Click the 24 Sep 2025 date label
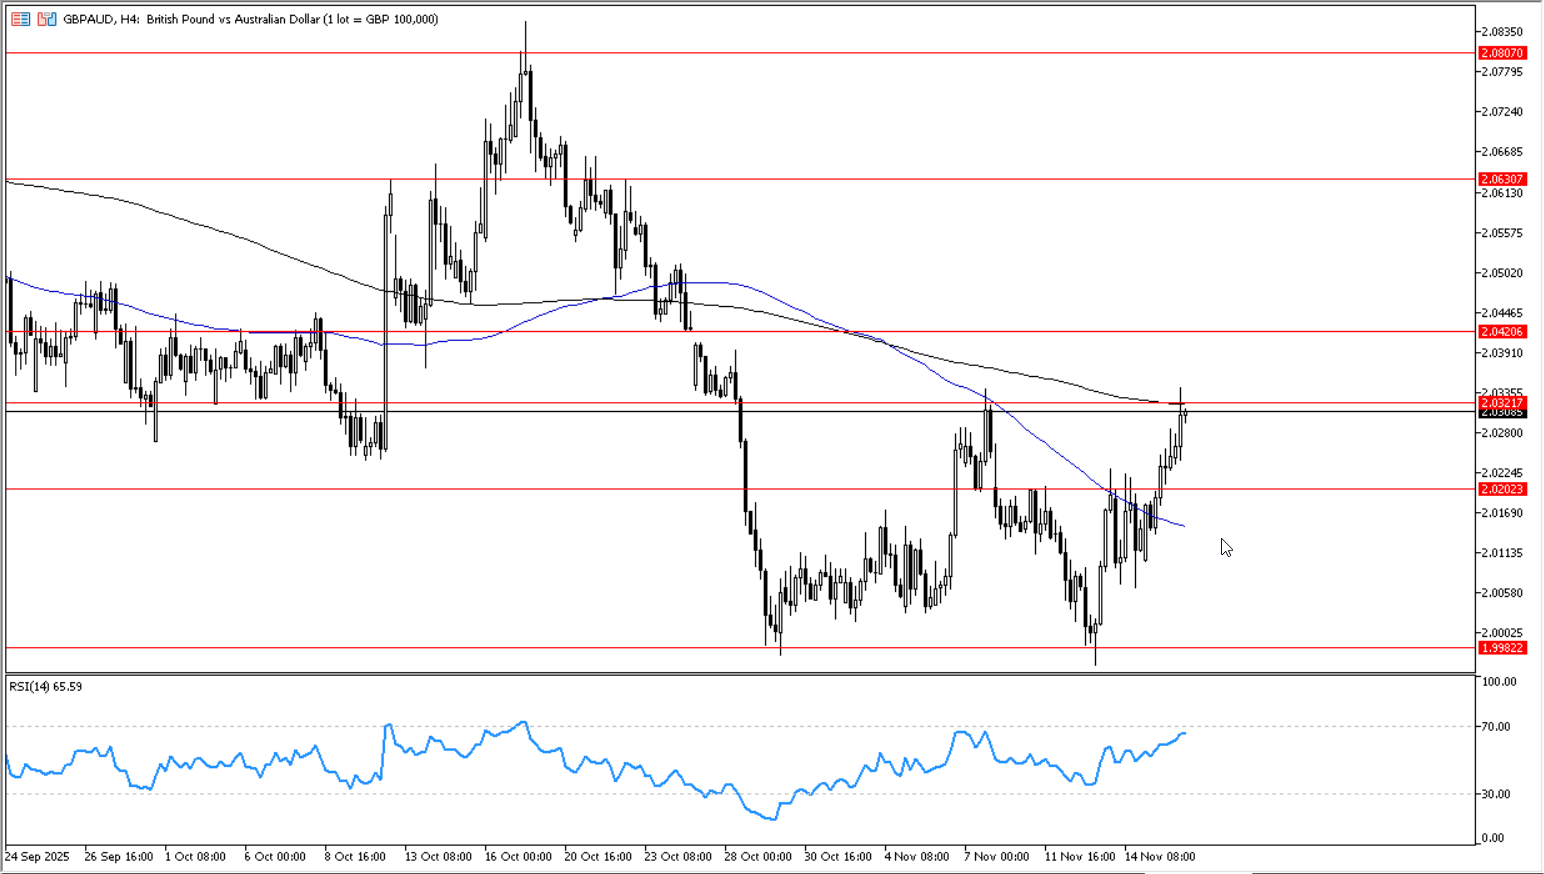1544x874 pixels. coord(38,856)
